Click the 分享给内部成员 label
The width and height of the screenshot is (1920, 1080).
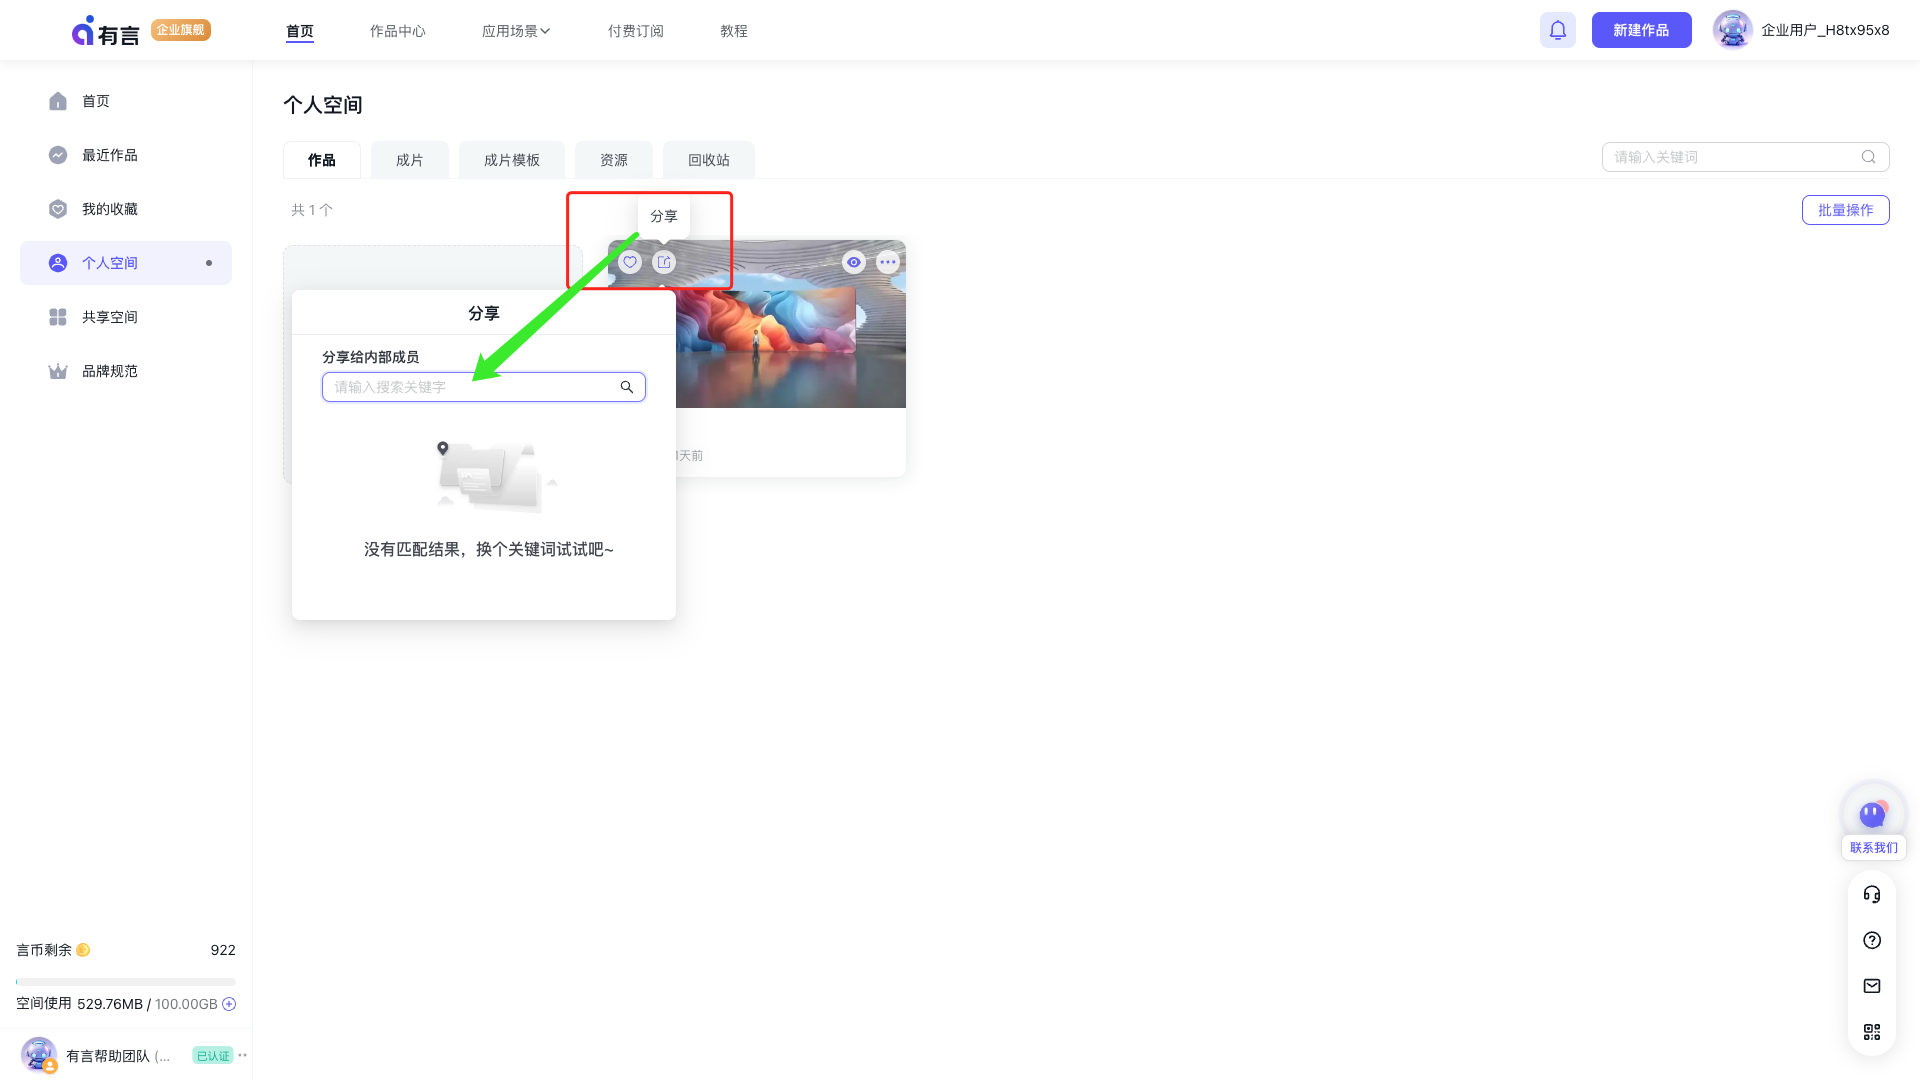point(370,357)
